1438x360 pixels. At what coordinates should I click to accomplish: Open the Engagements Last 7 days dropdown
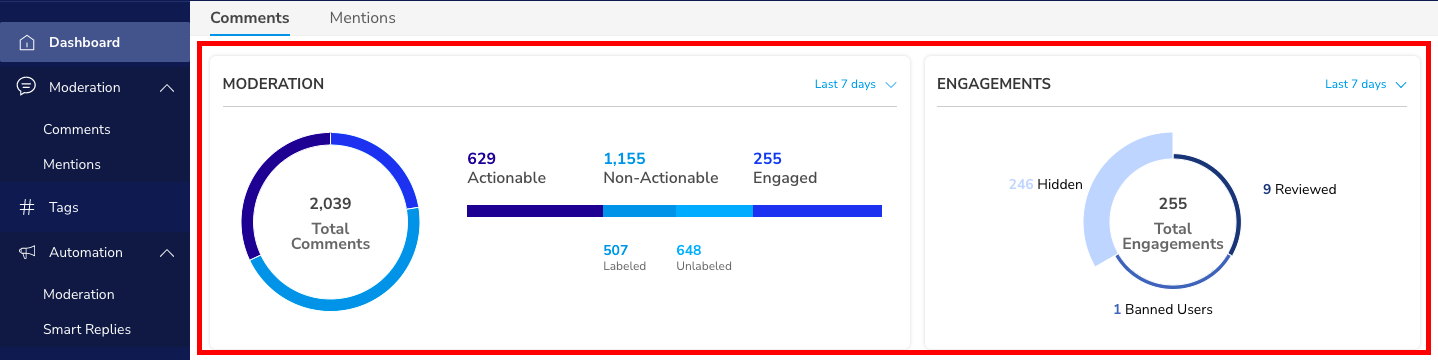(x=1366, y=85)
